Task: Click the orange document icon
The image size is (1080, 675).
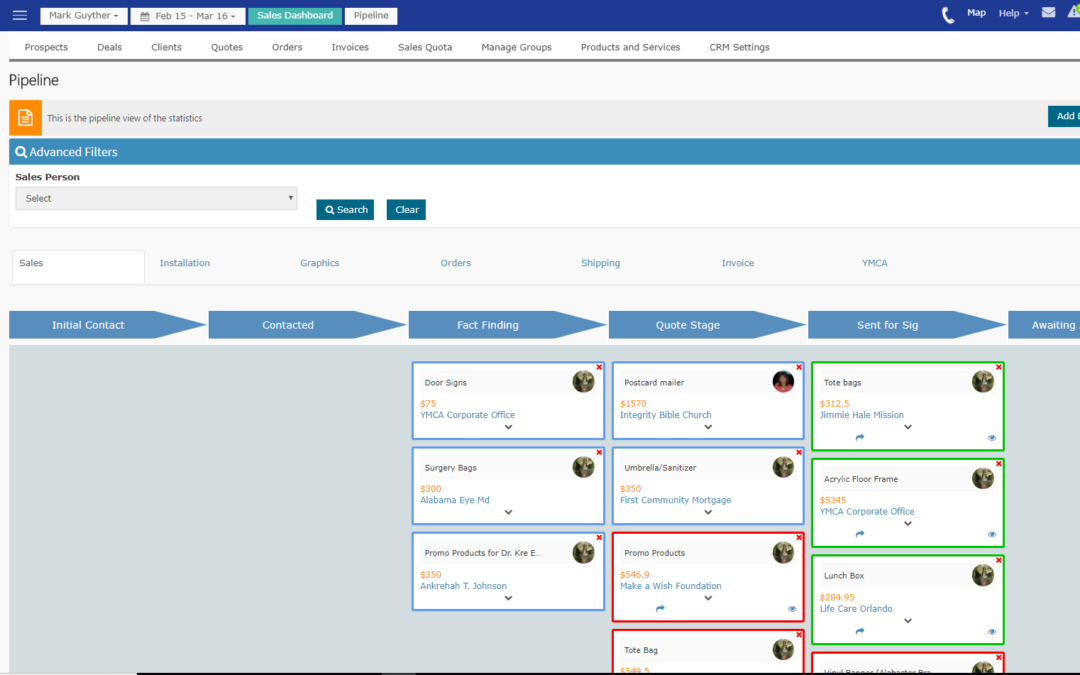Action: coord(25,118)
